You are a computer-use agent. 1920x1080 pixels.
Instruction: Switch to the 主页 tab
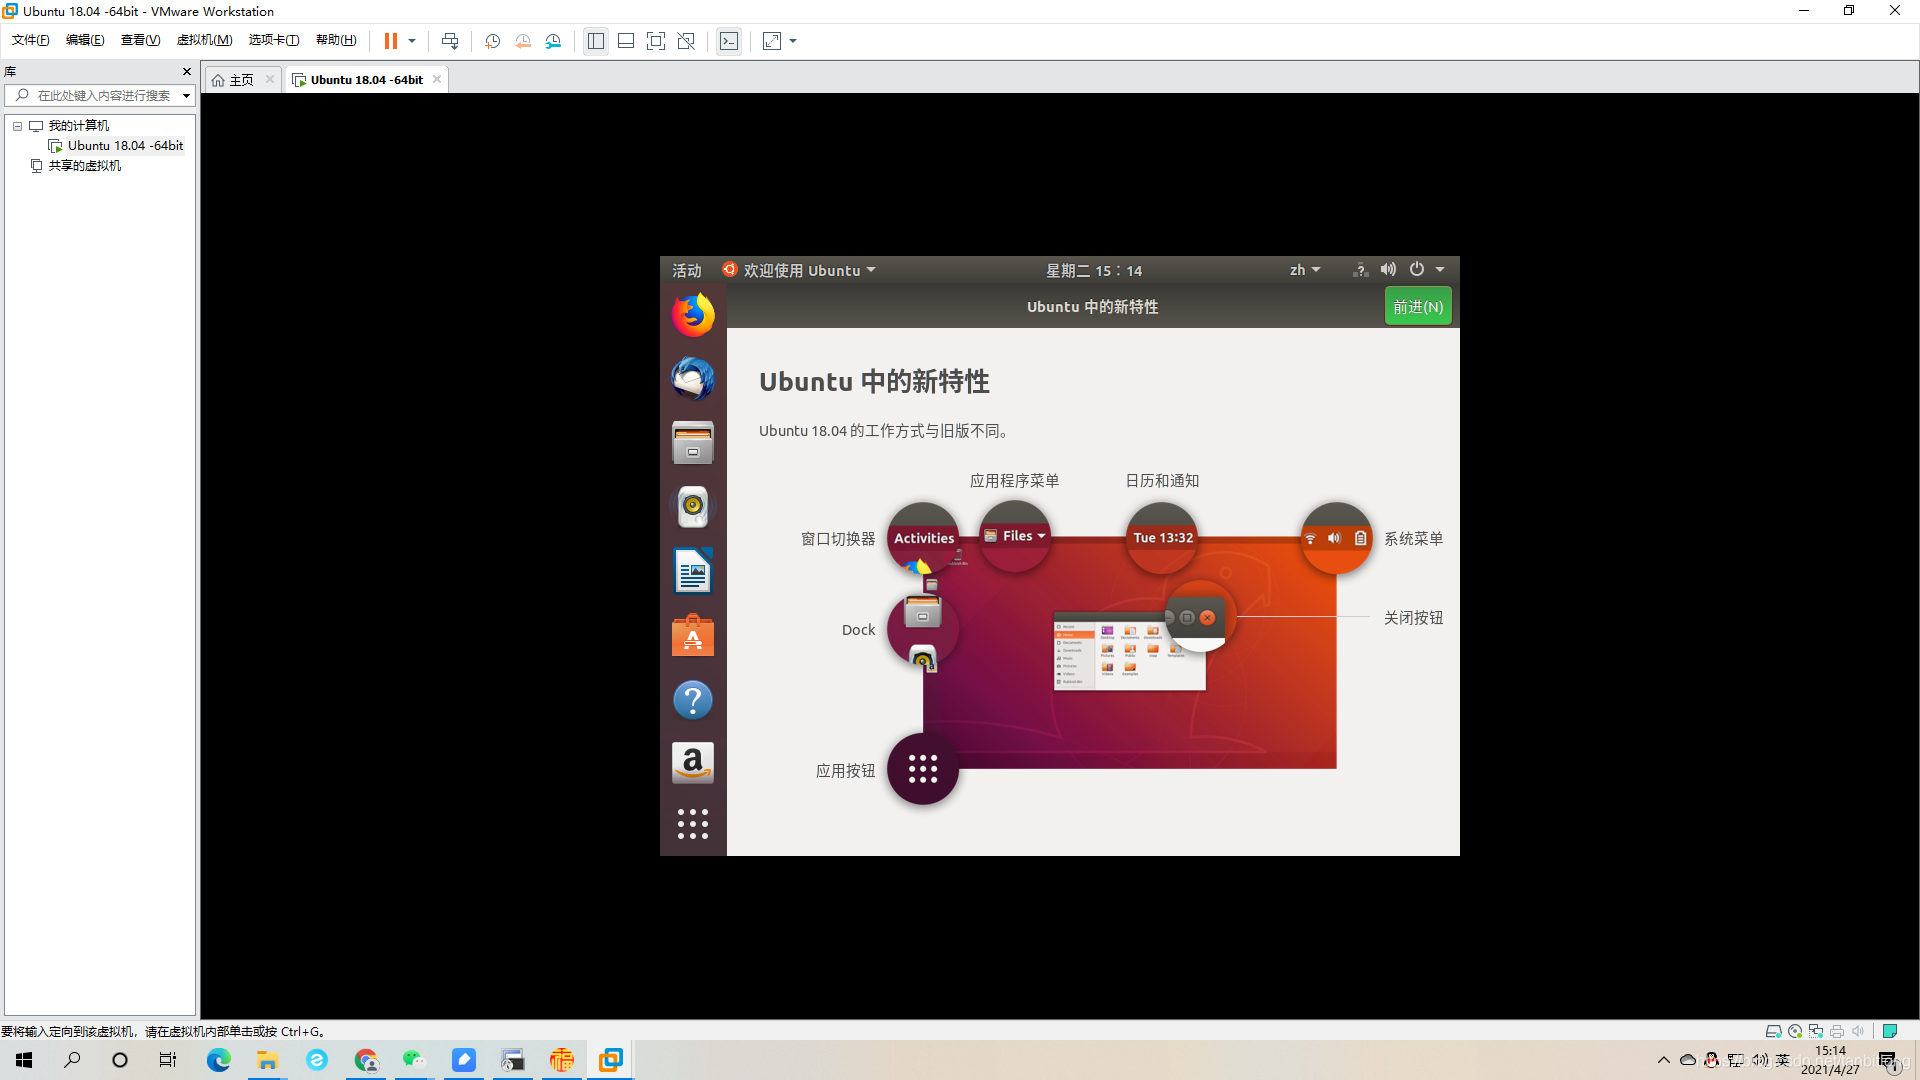pyautogui.click(x=241, y=80)
